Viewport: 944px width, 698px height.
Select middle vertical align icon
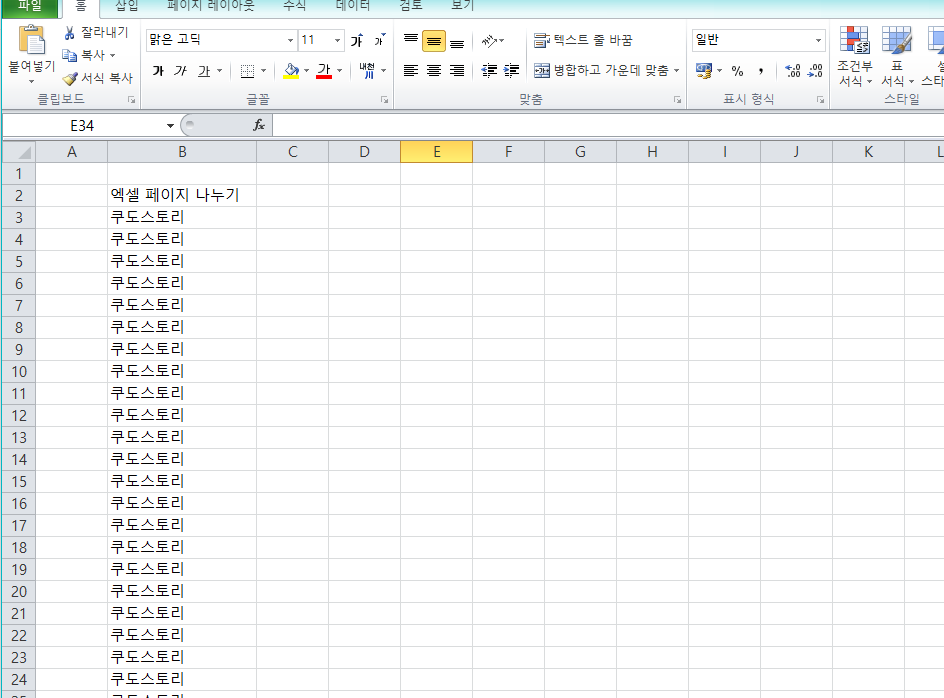coord(433,41)
